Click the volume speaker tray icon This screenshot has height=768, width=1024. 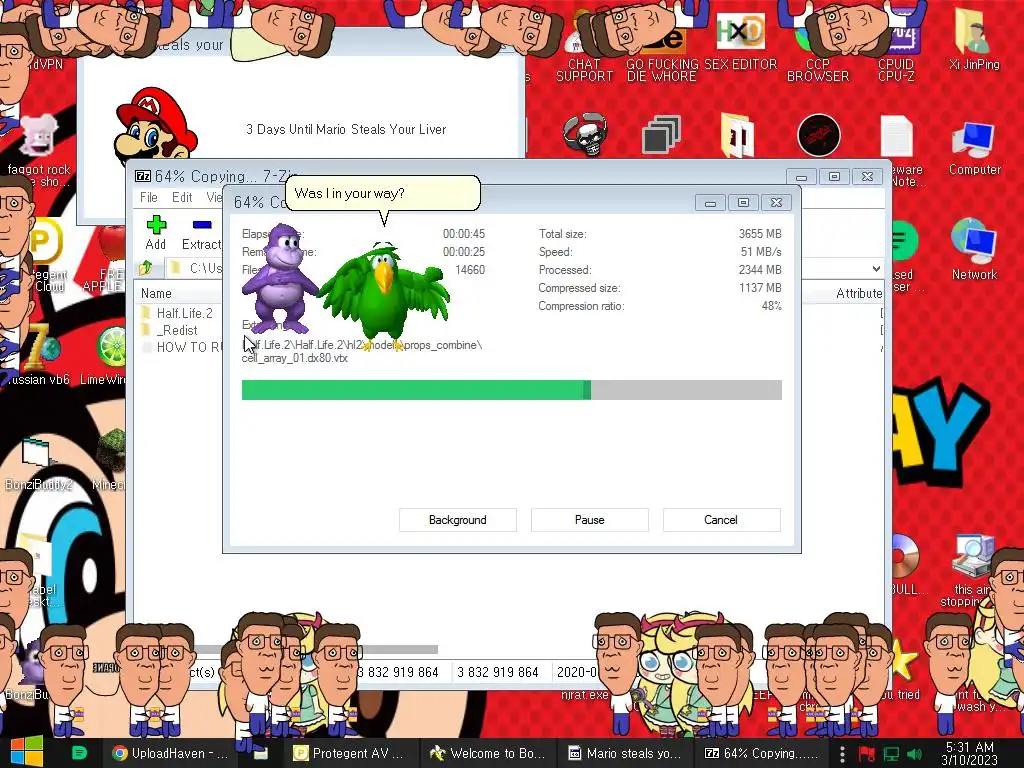click(x=915, y=754)
